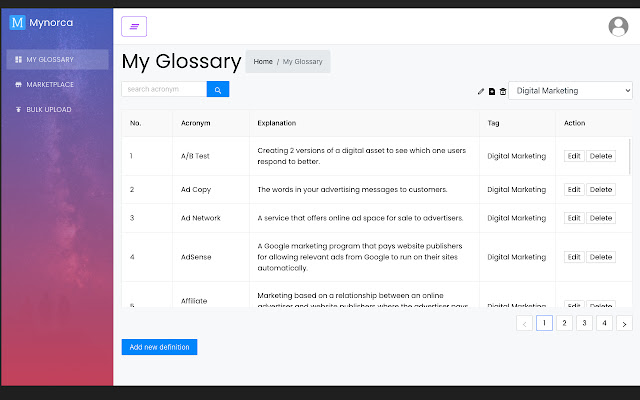Click the Add new definition button
640x400 pixels.
coord(159,347)
